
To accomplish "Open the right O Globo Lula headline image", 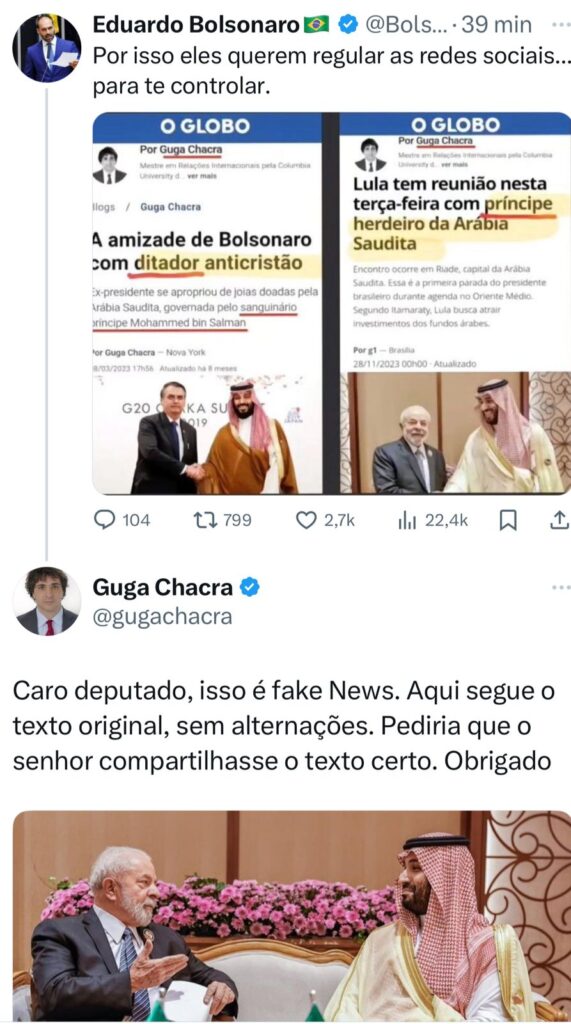I will pos(455,303).
